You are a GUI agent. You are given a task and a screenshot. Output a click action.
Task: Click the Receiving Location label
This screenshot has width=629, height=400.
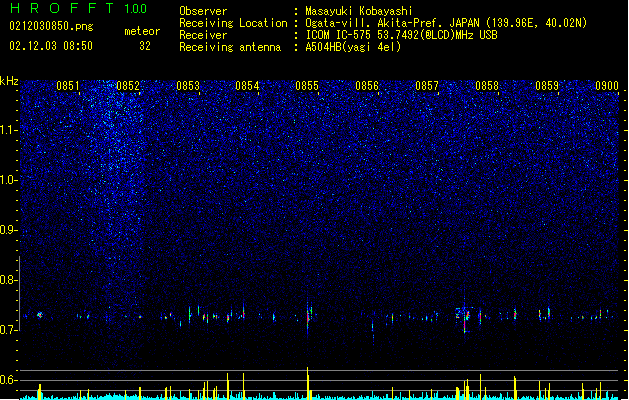[x=233, y=23]
